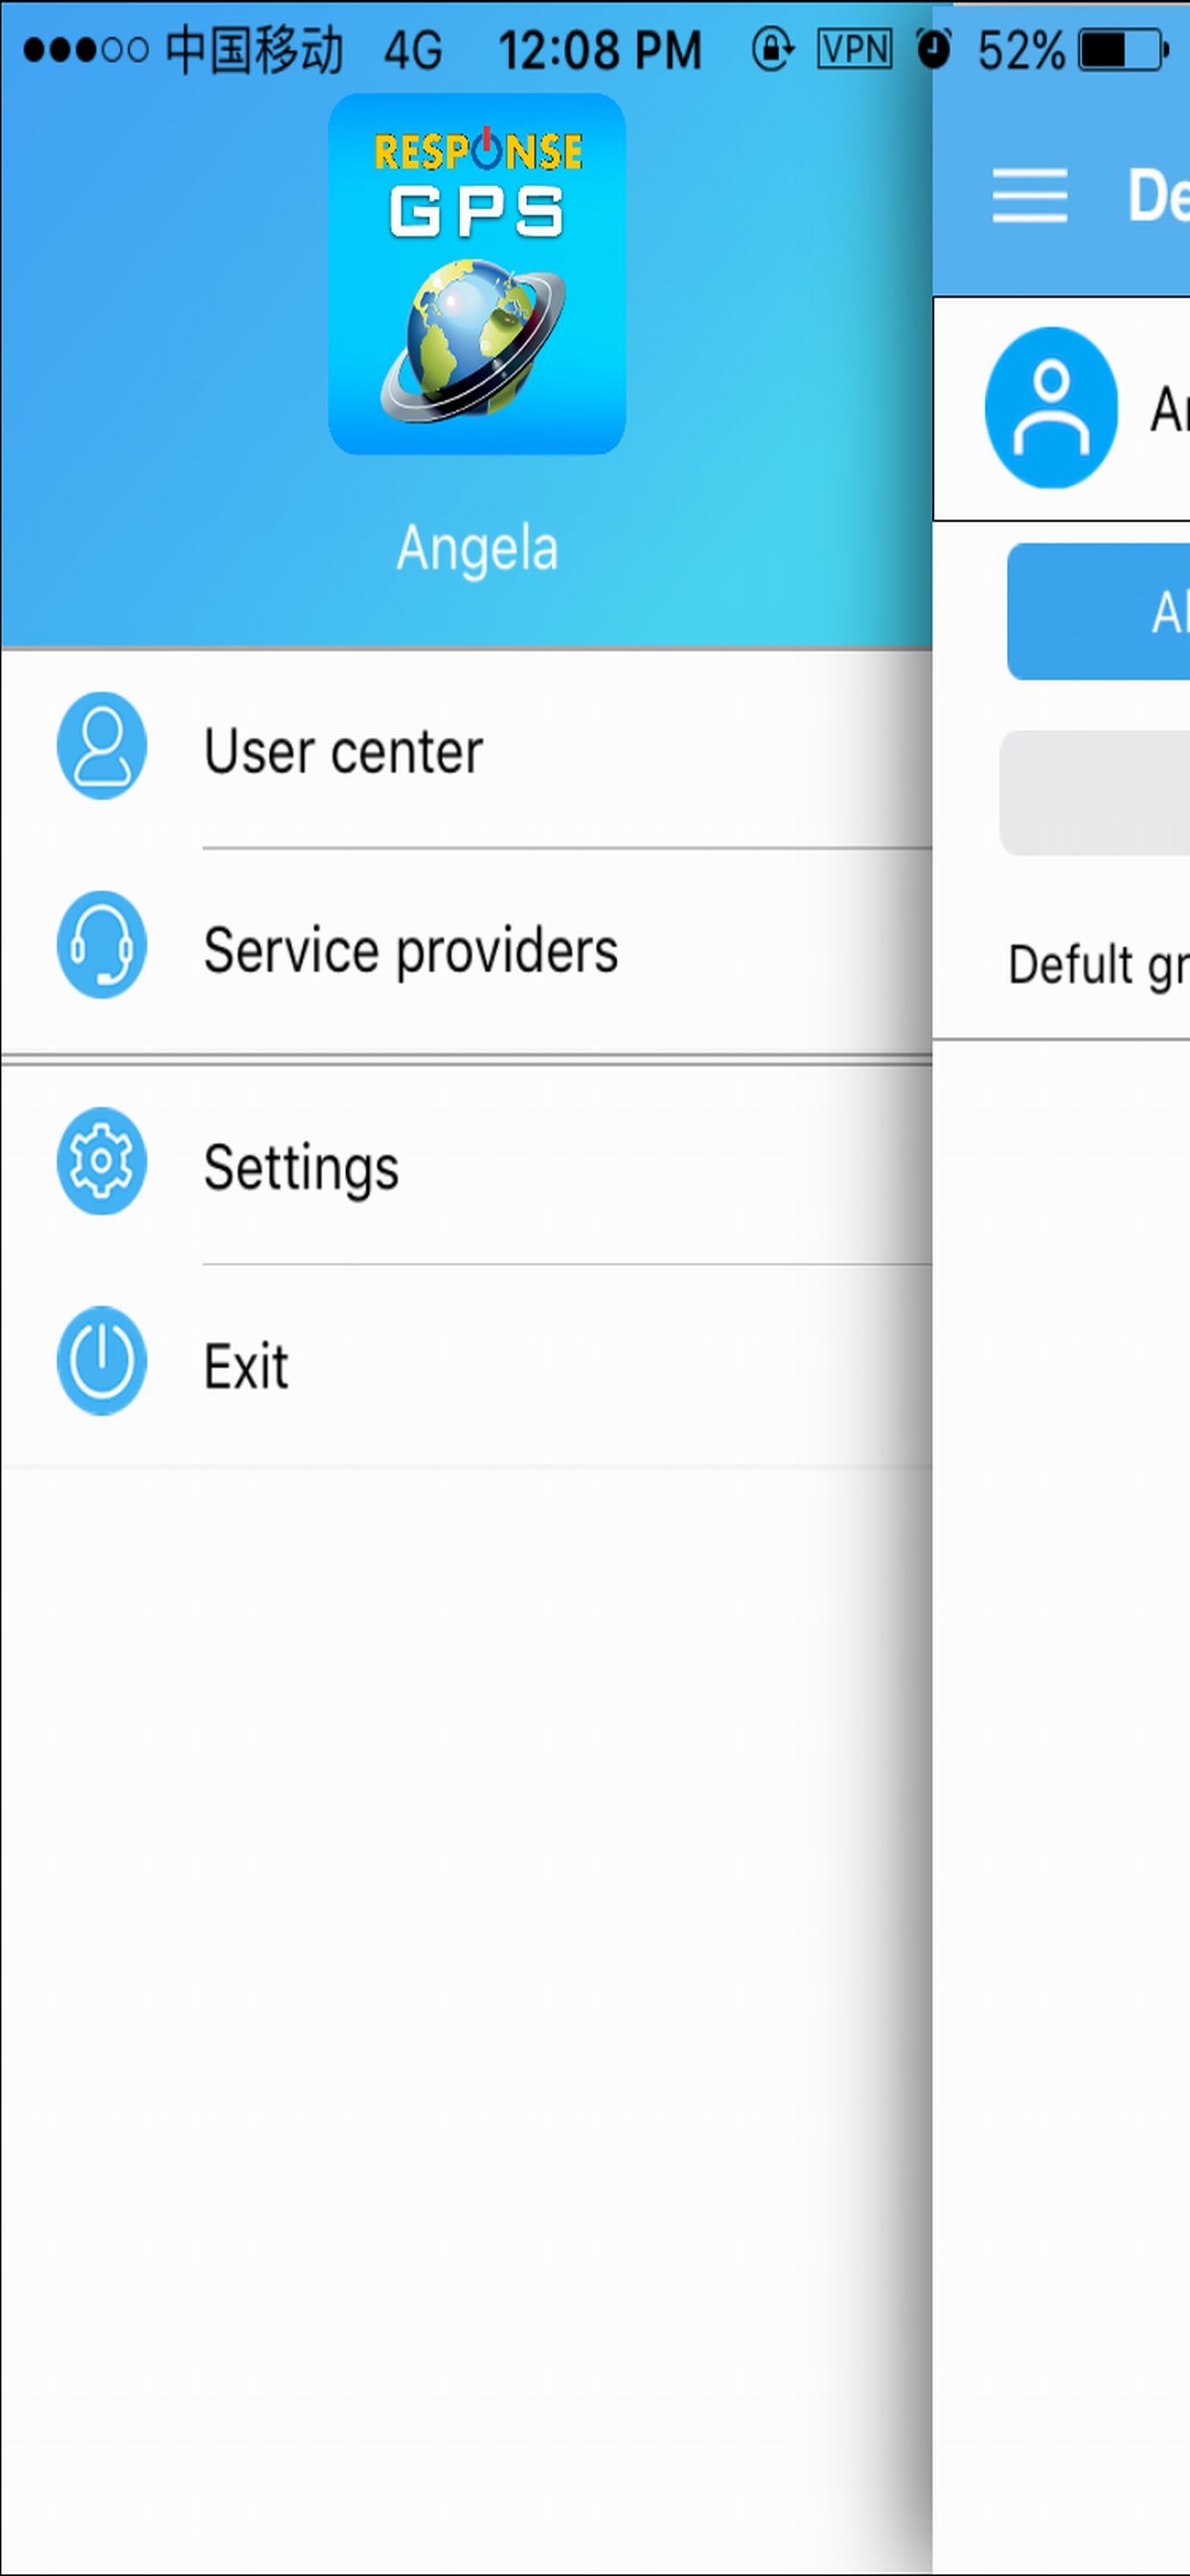Tap the 12:08 PM clock

click(600, 50)
